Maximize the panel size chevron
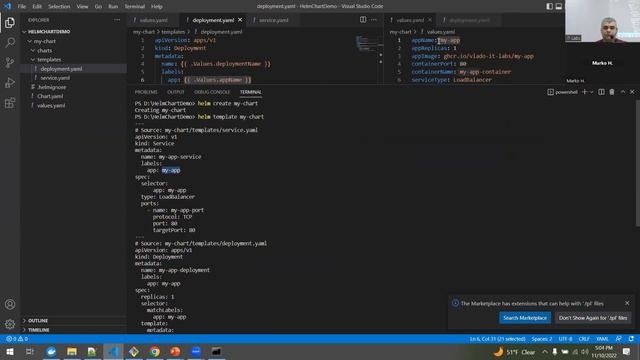 click(622, 92)
